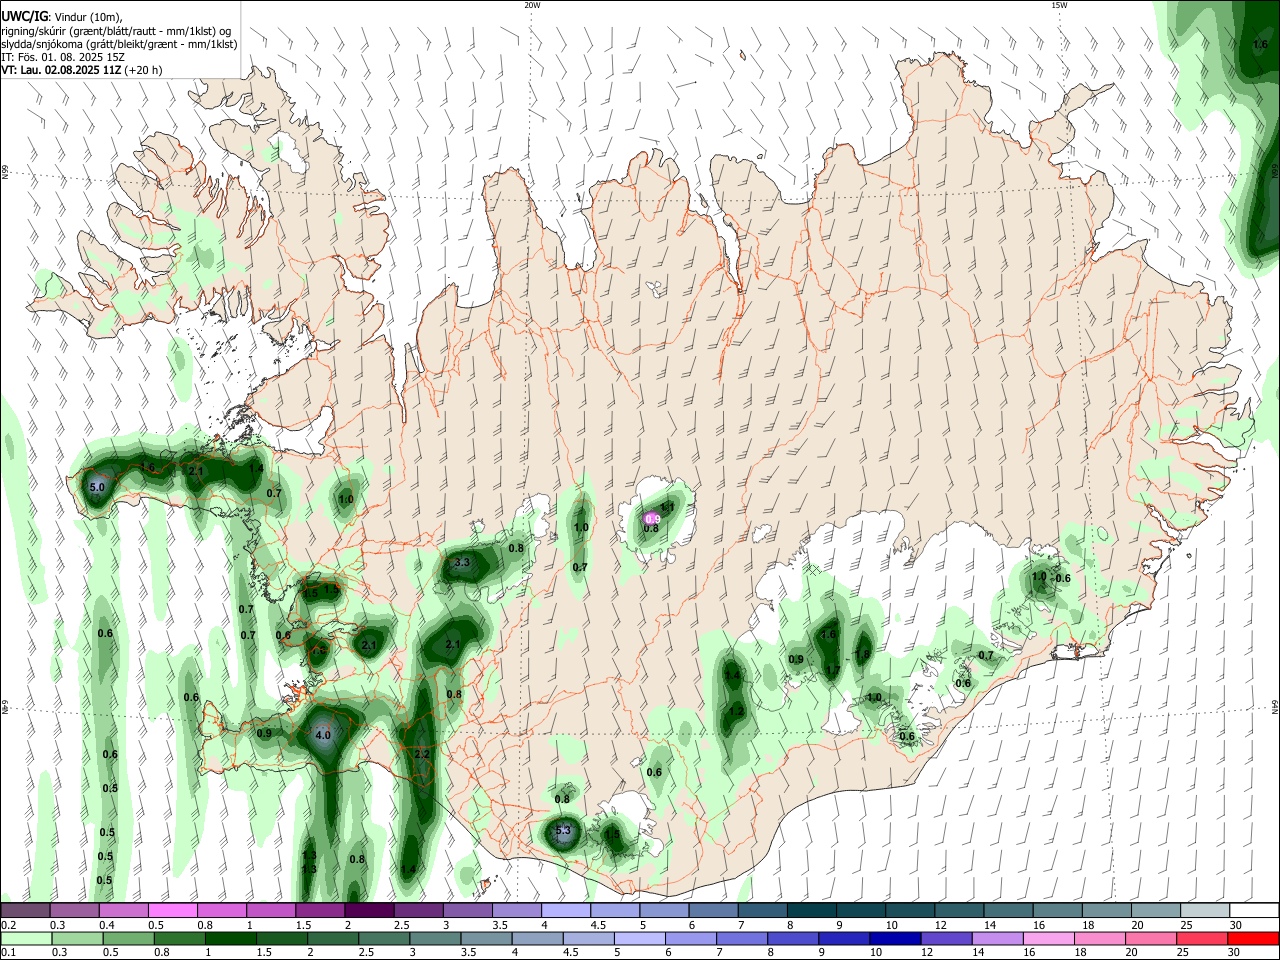Screen dimensions: 1280x960
Task: Click the 0.2 label in the snow legend
Action: coord(8,925)
